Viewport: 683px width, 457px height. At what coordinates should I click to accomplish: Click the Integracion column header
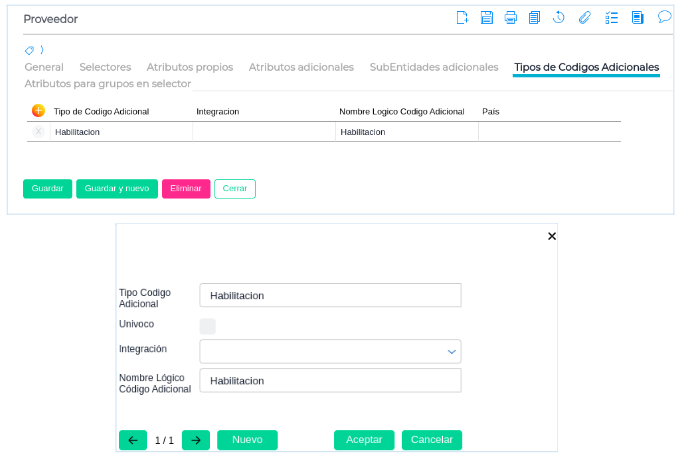coord(217,112)
